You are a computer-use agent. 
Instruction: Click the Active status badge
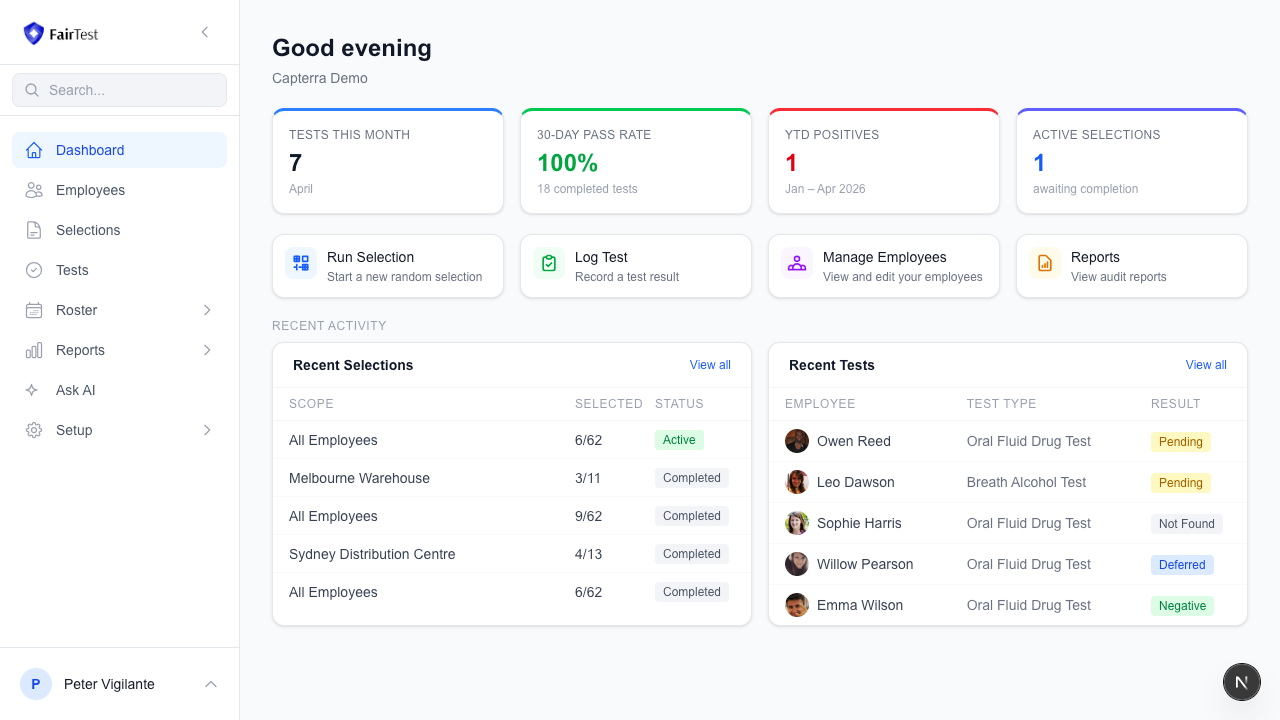[x=679, y=440]
